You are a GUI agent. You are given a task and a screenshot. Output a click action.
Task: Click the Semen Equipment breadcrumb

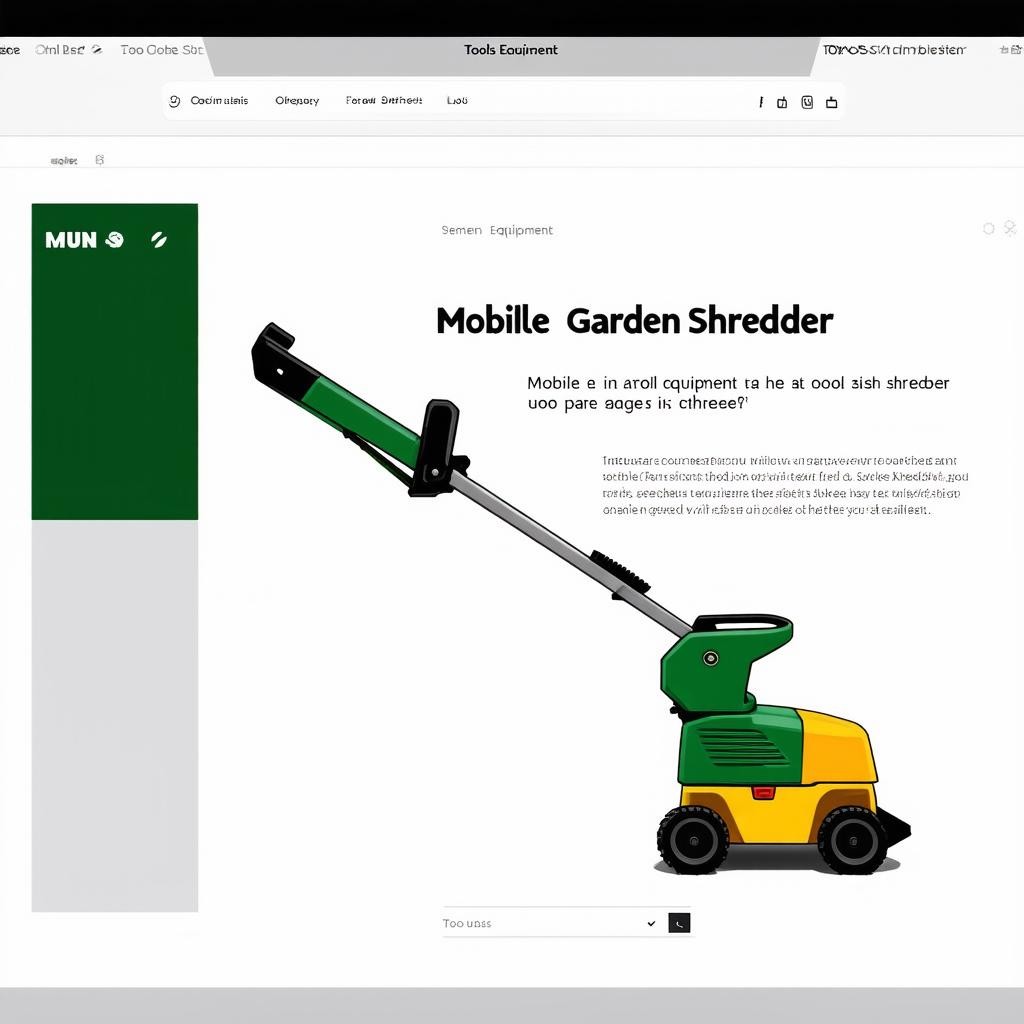pos(497,230)
